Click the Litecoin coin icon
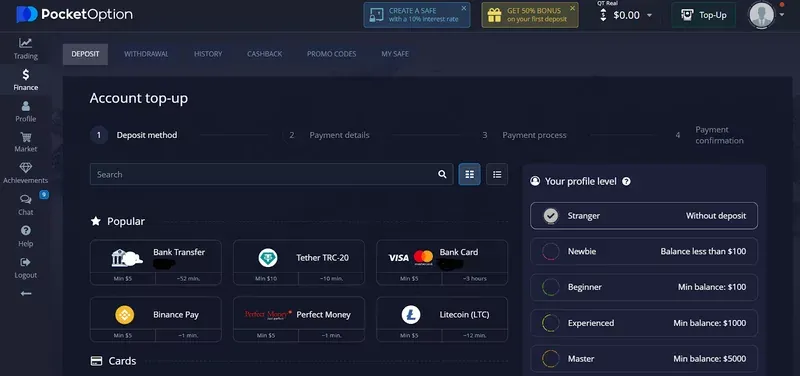800x376 pixels. (411, 315)
